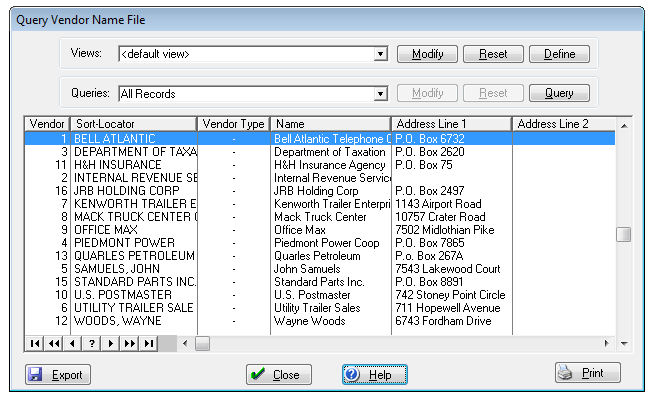Print the vendor name file
The width and height of the screenshot is (653, 400).
coord(588,374)
